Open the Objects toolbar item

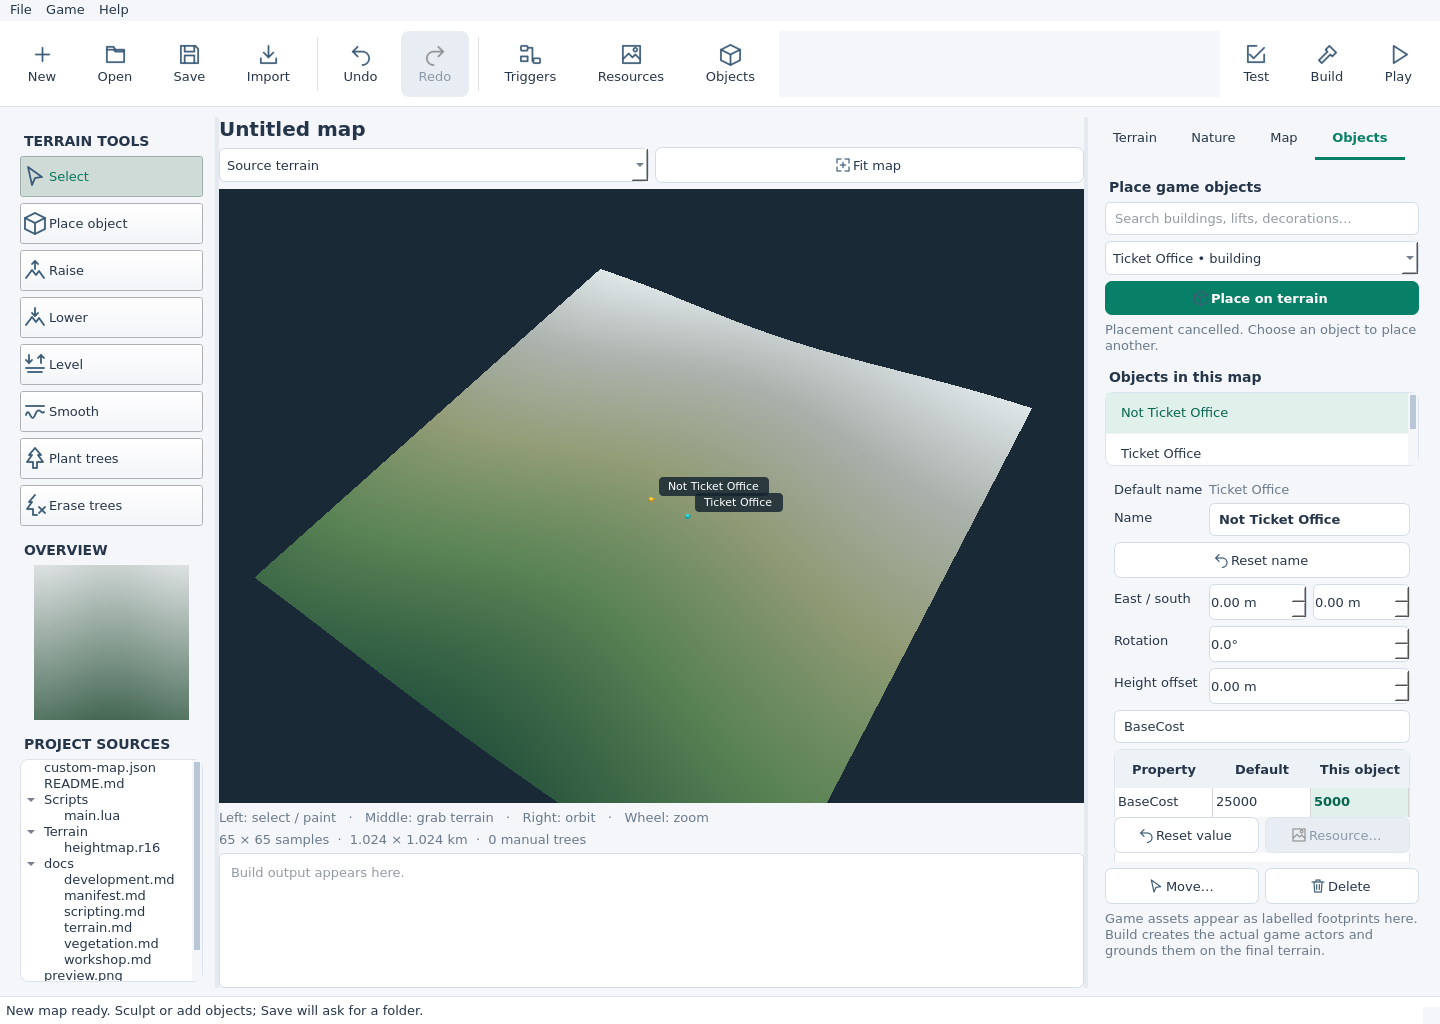pos(730,64)
